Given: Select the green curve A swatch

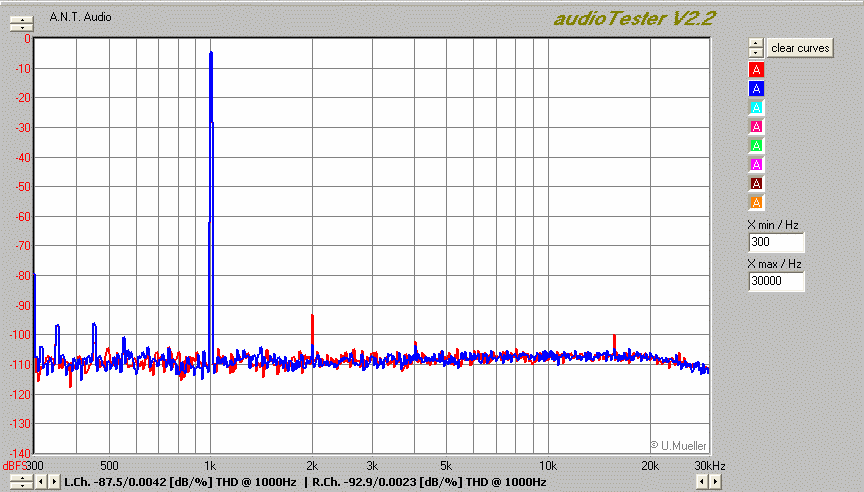Looking at the screenshot, I should tap(756, 145).
